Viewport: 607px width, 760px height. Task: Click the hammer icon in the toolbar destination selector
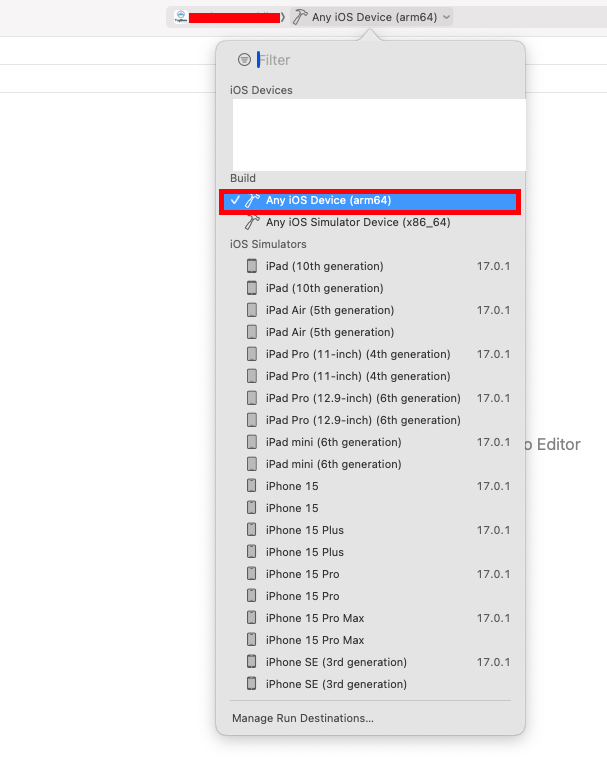[x=300, y=17]
